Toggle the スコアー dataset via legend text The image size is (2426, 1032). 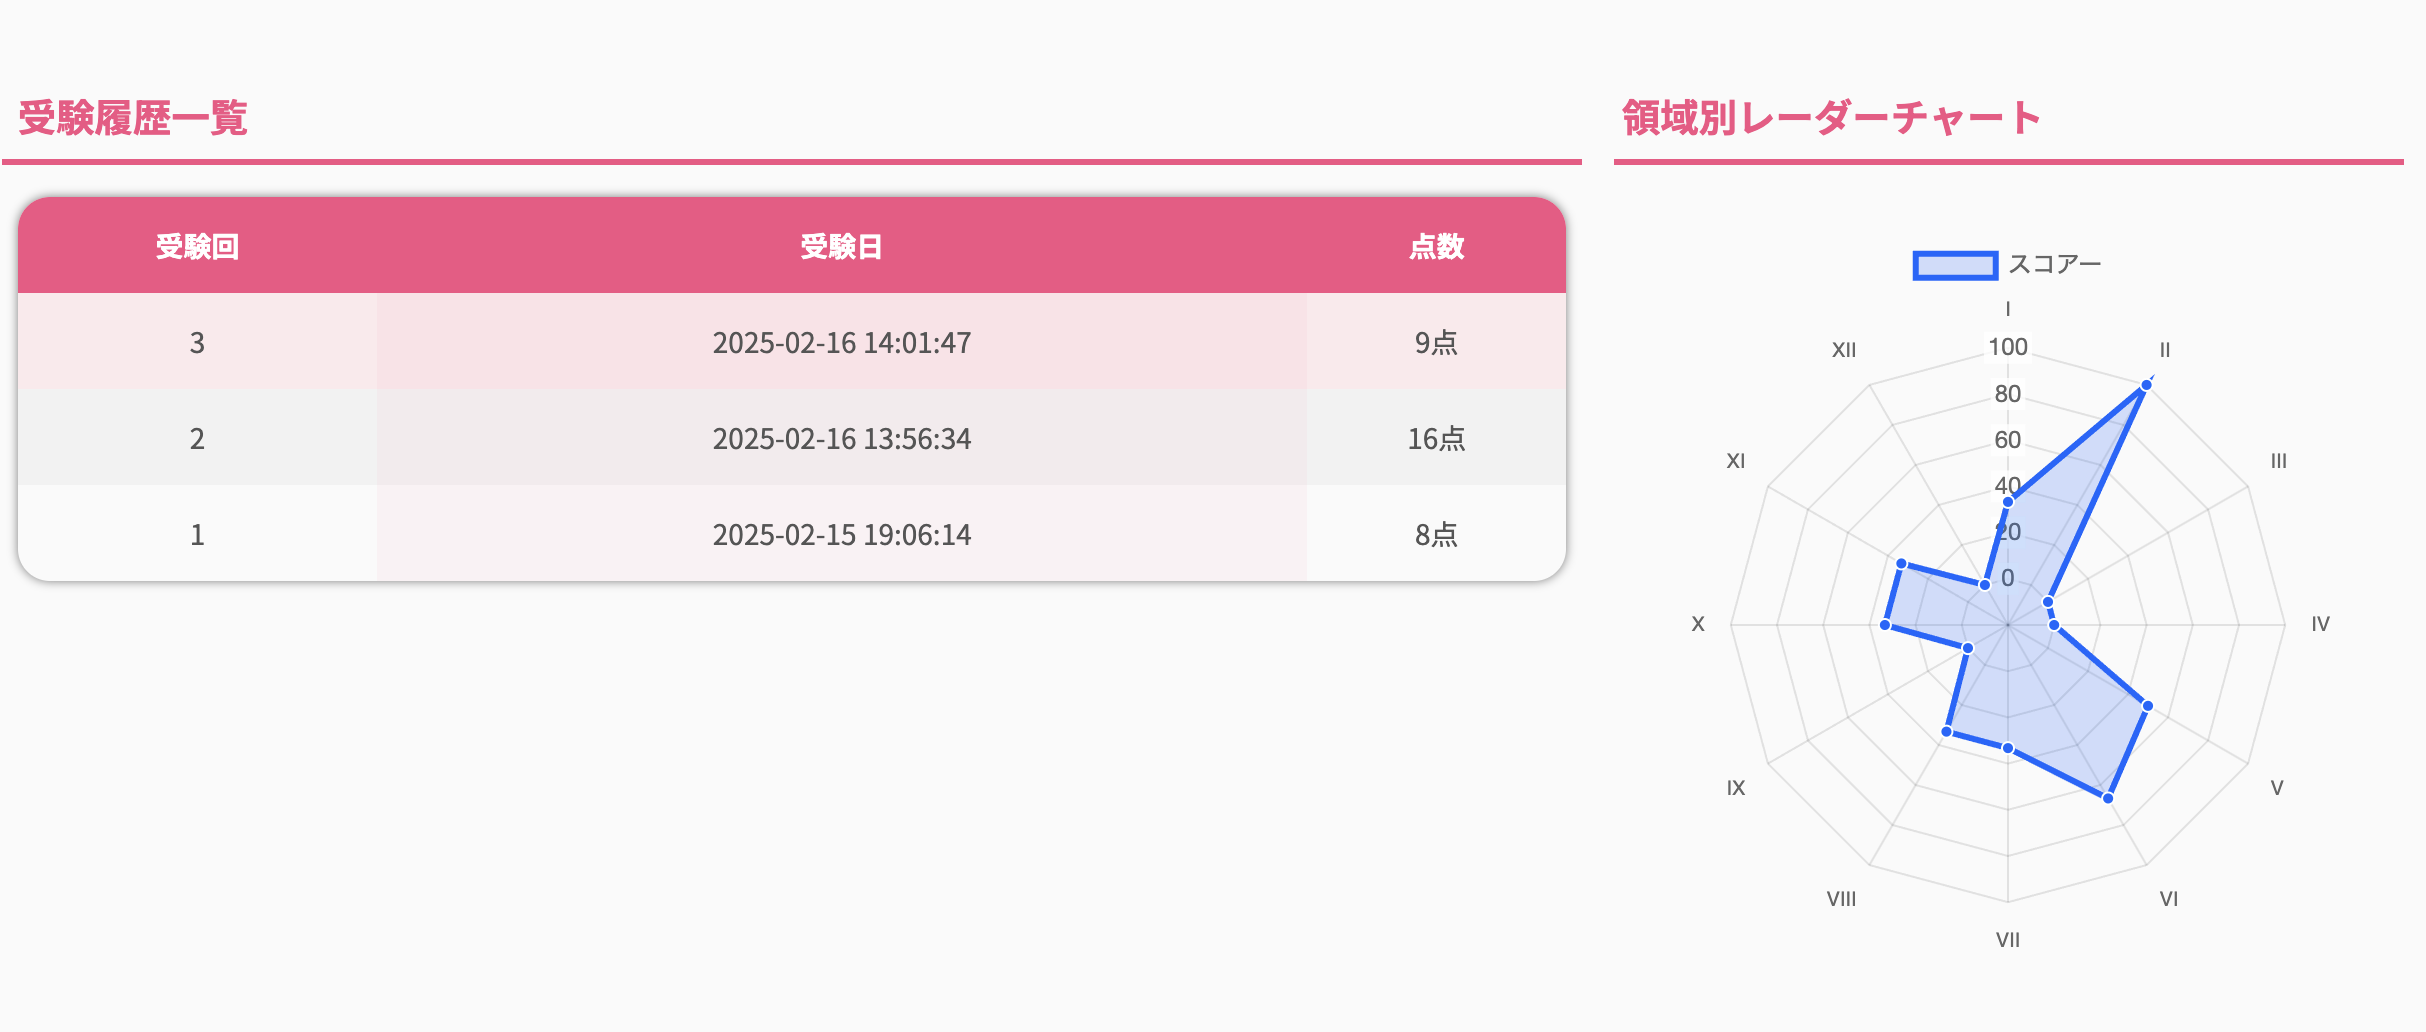(x=2055, y=265)
